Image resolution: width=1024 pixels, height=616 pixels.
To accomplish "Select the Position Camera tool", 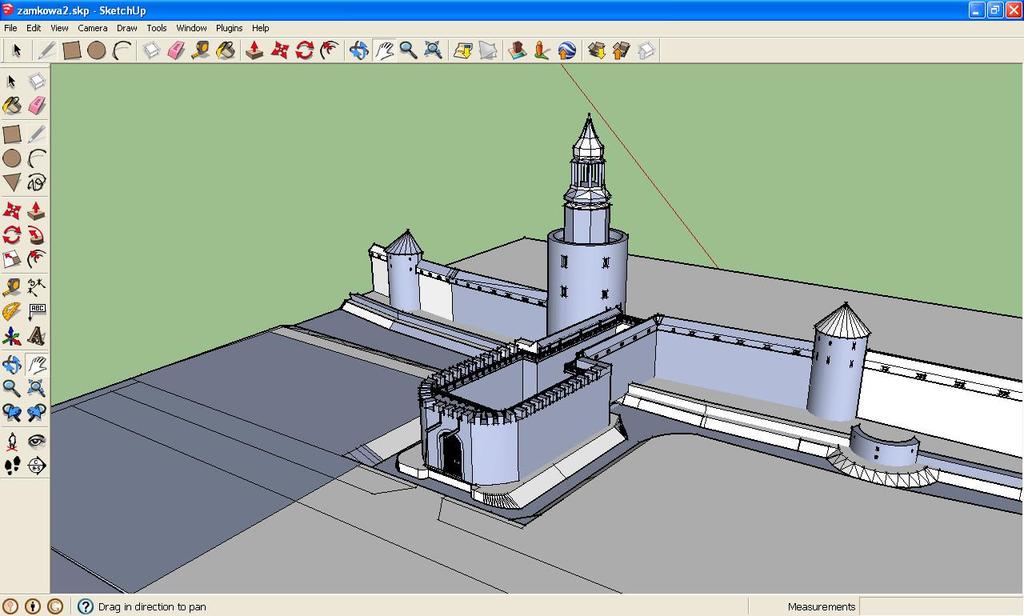I will click(12, 441).
